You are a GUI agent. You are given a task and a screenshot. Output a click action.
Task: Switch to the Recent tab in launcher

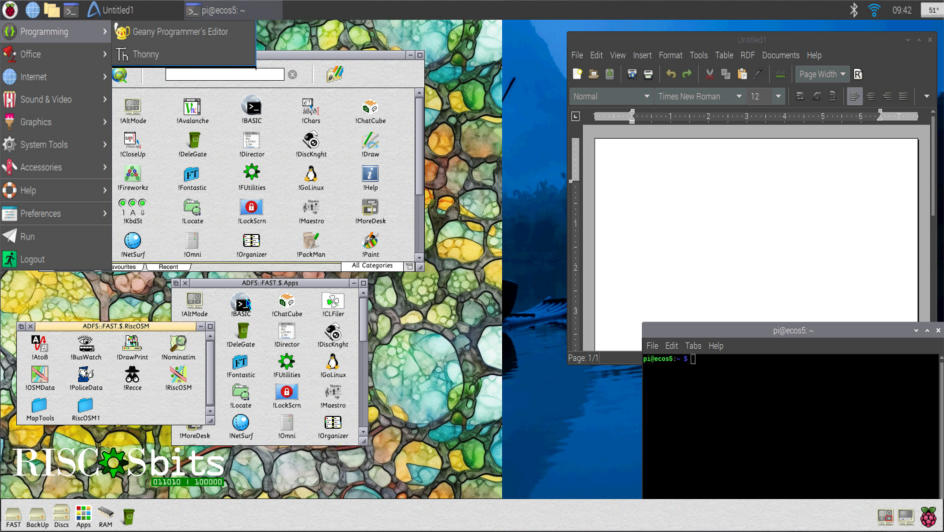[169, 266]
